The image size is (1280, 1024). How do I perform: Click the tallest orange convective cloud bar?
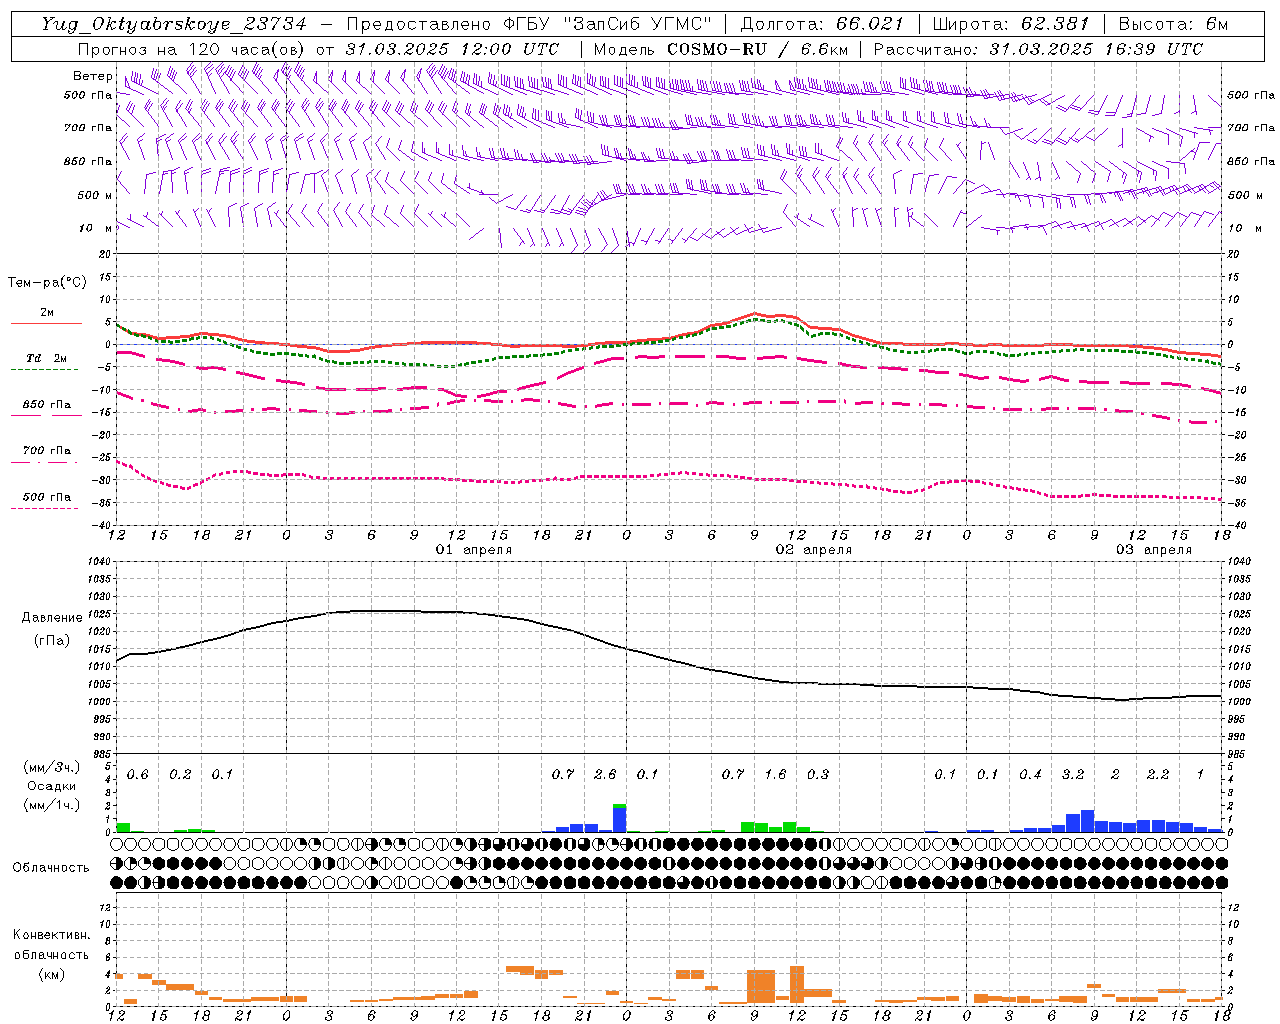coord(797,984)
